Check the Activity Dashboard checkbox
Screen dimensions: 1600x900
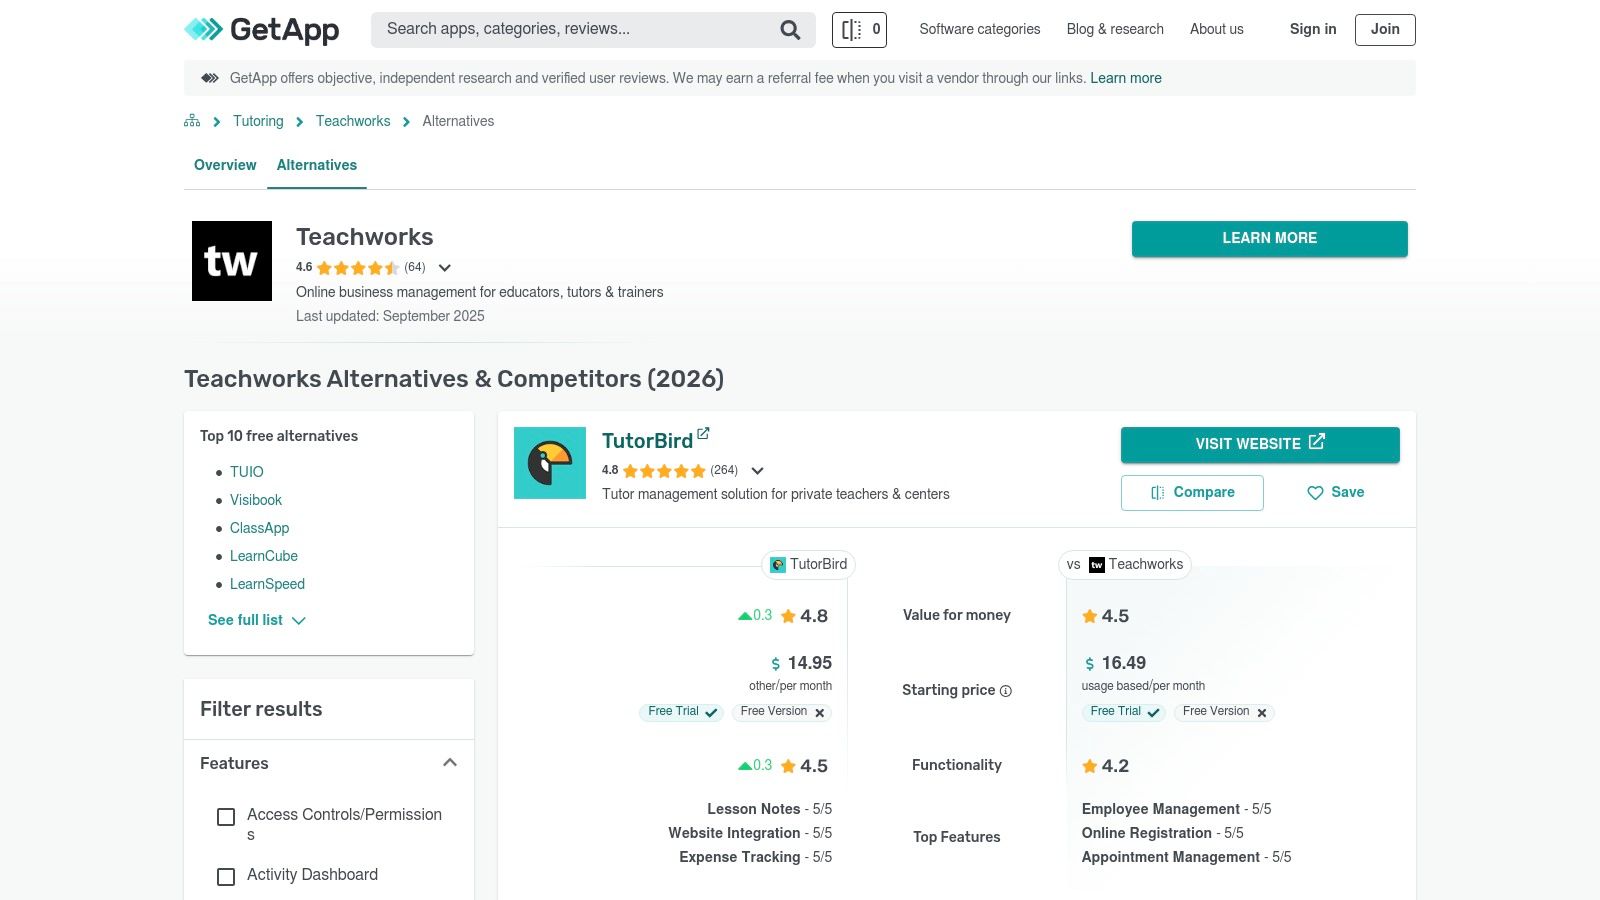[226, 876]
